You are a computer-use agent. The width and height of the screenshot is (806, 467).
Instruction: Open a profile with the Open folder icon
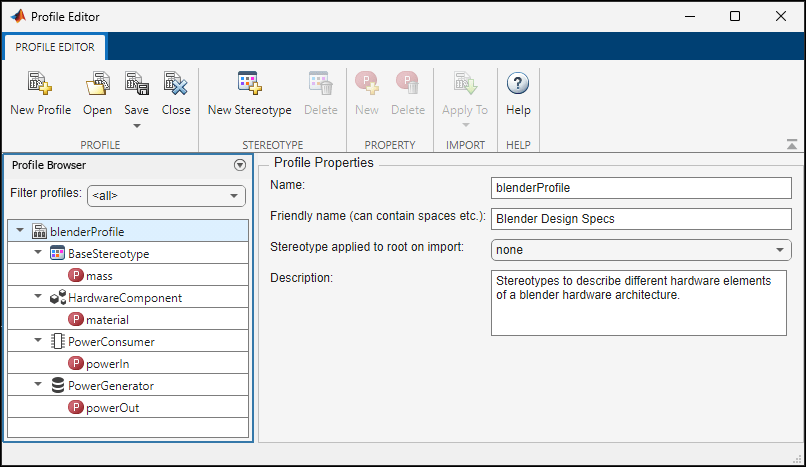(x=98, y=83)
